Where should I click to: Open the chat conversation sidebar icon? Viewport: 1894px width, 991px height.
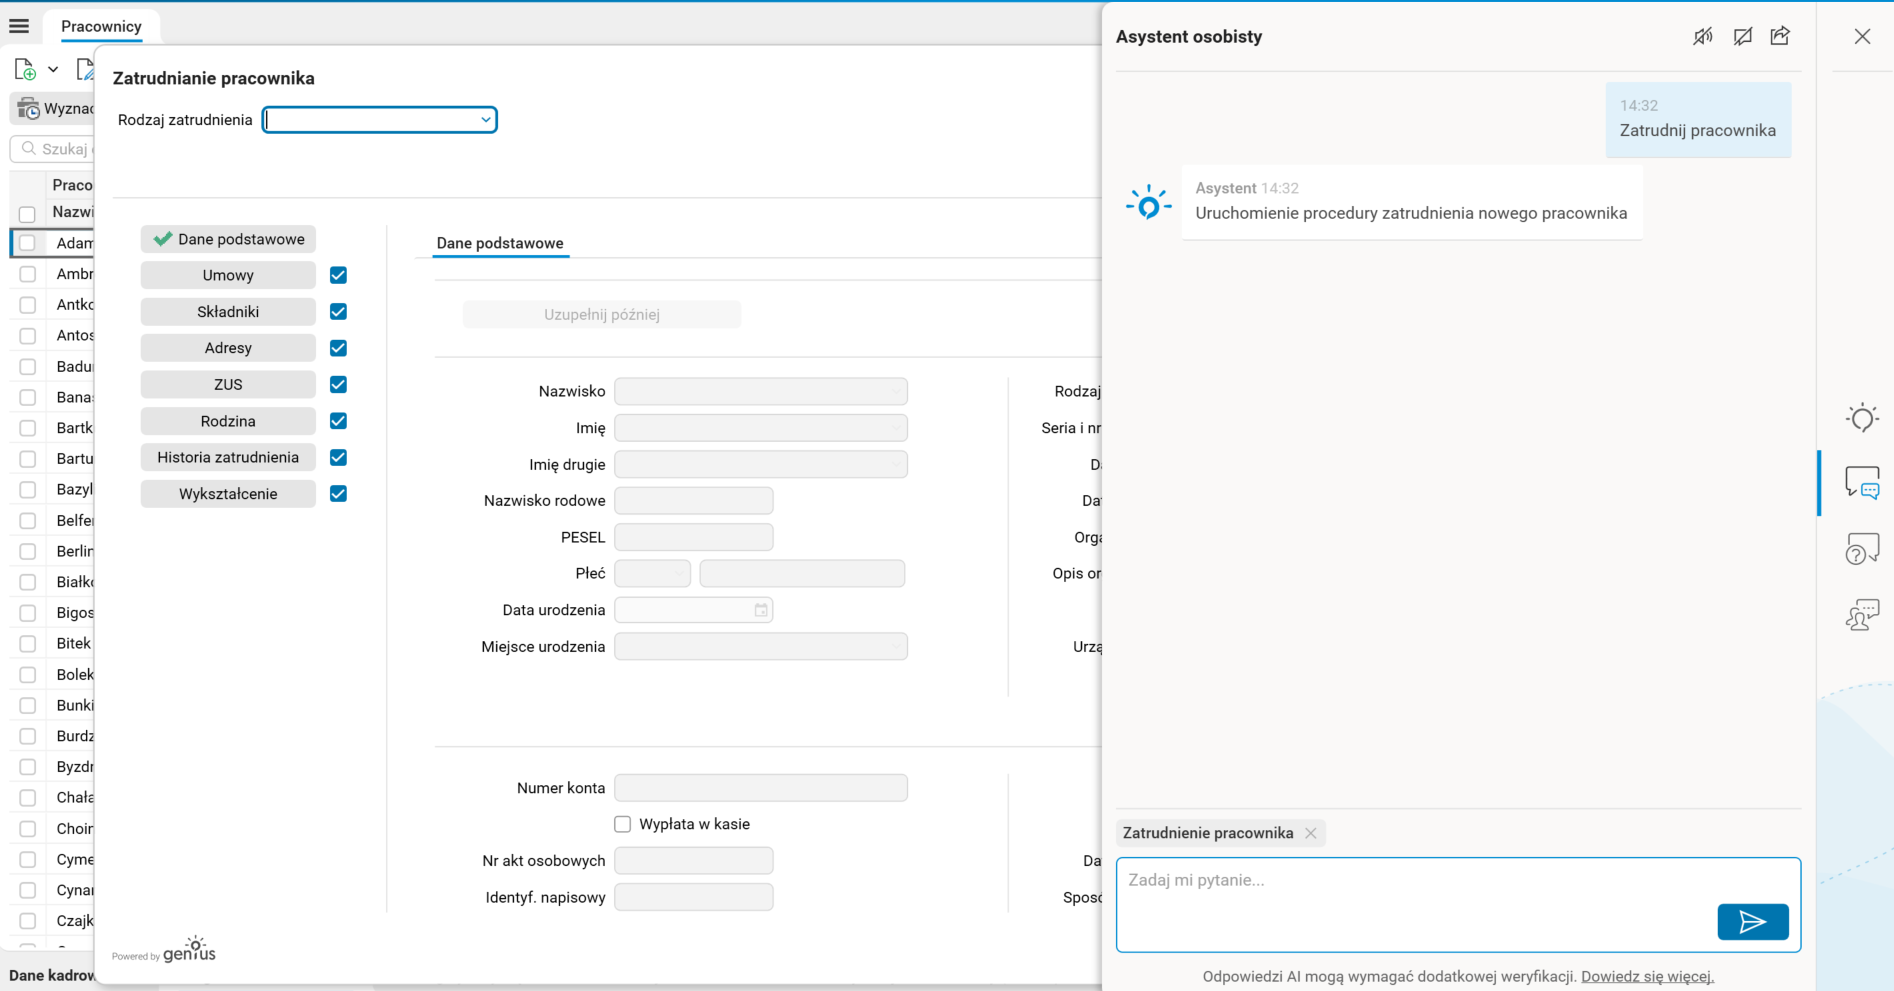(x=1861, y=483)
